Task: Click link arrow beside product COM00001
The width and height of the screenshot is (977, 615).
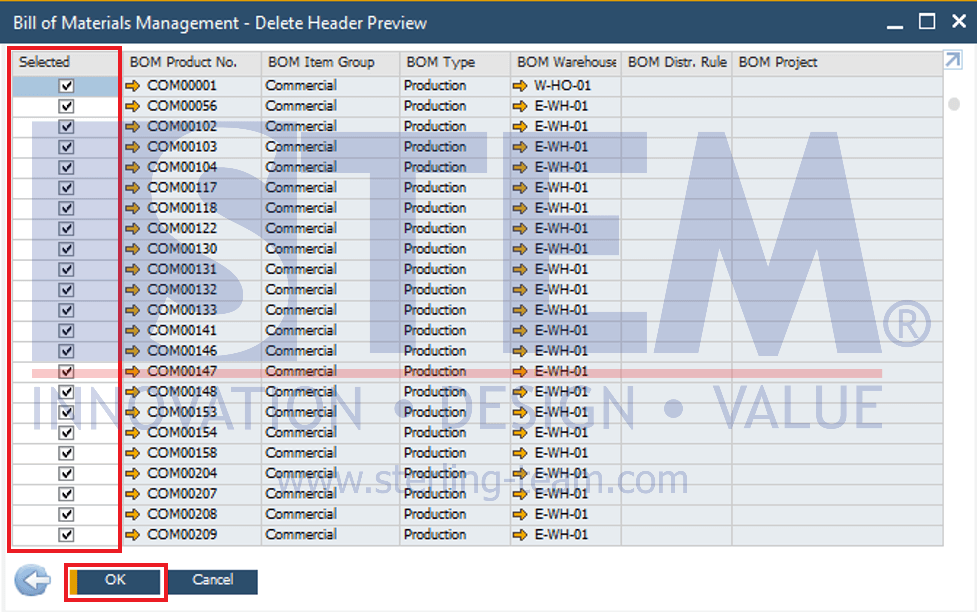Action: tap(134, 86)
